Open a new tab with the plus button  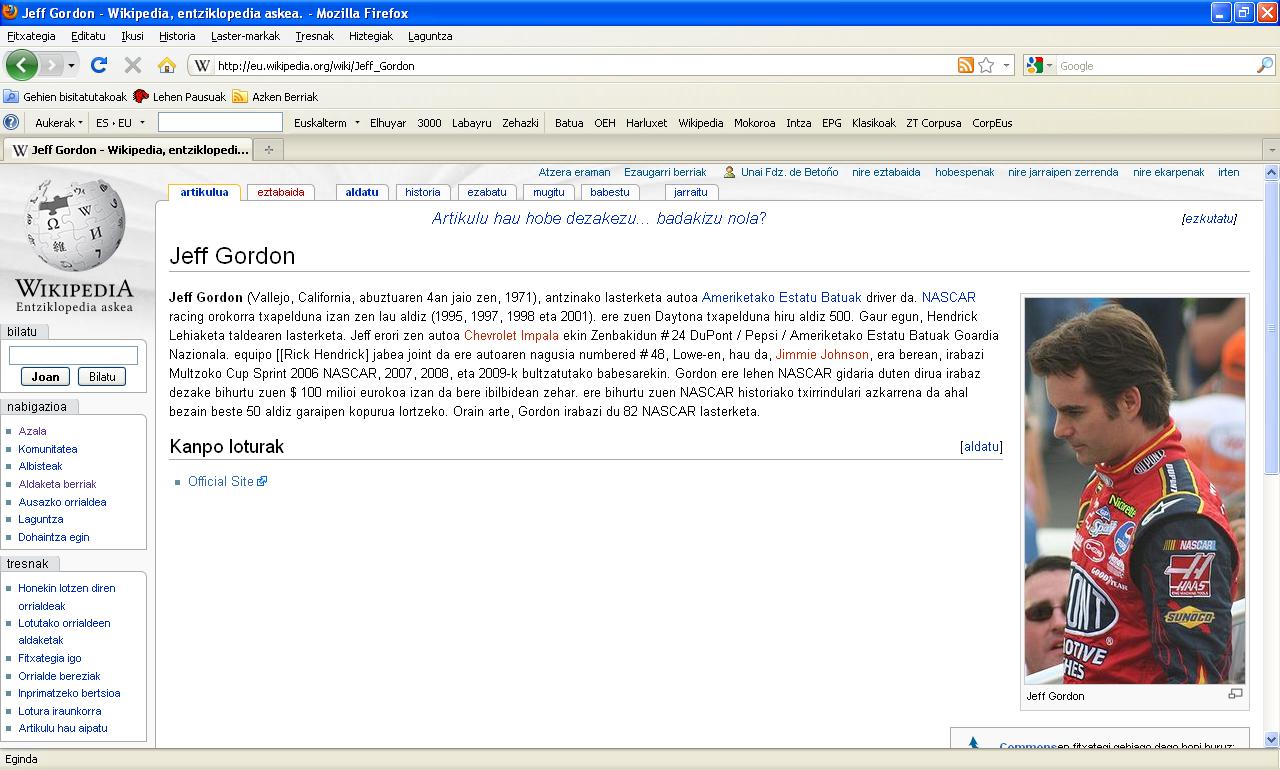point(268,150)
